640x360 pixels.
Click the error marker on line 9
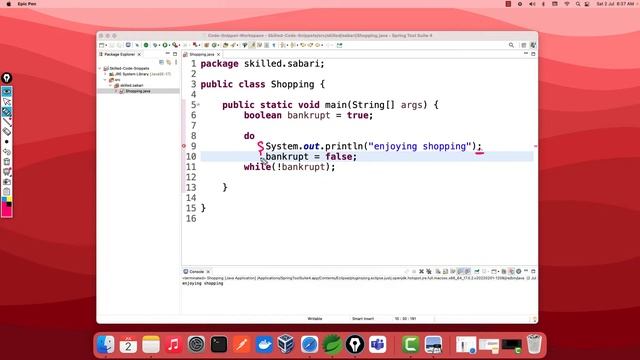(x=184, y=146)
